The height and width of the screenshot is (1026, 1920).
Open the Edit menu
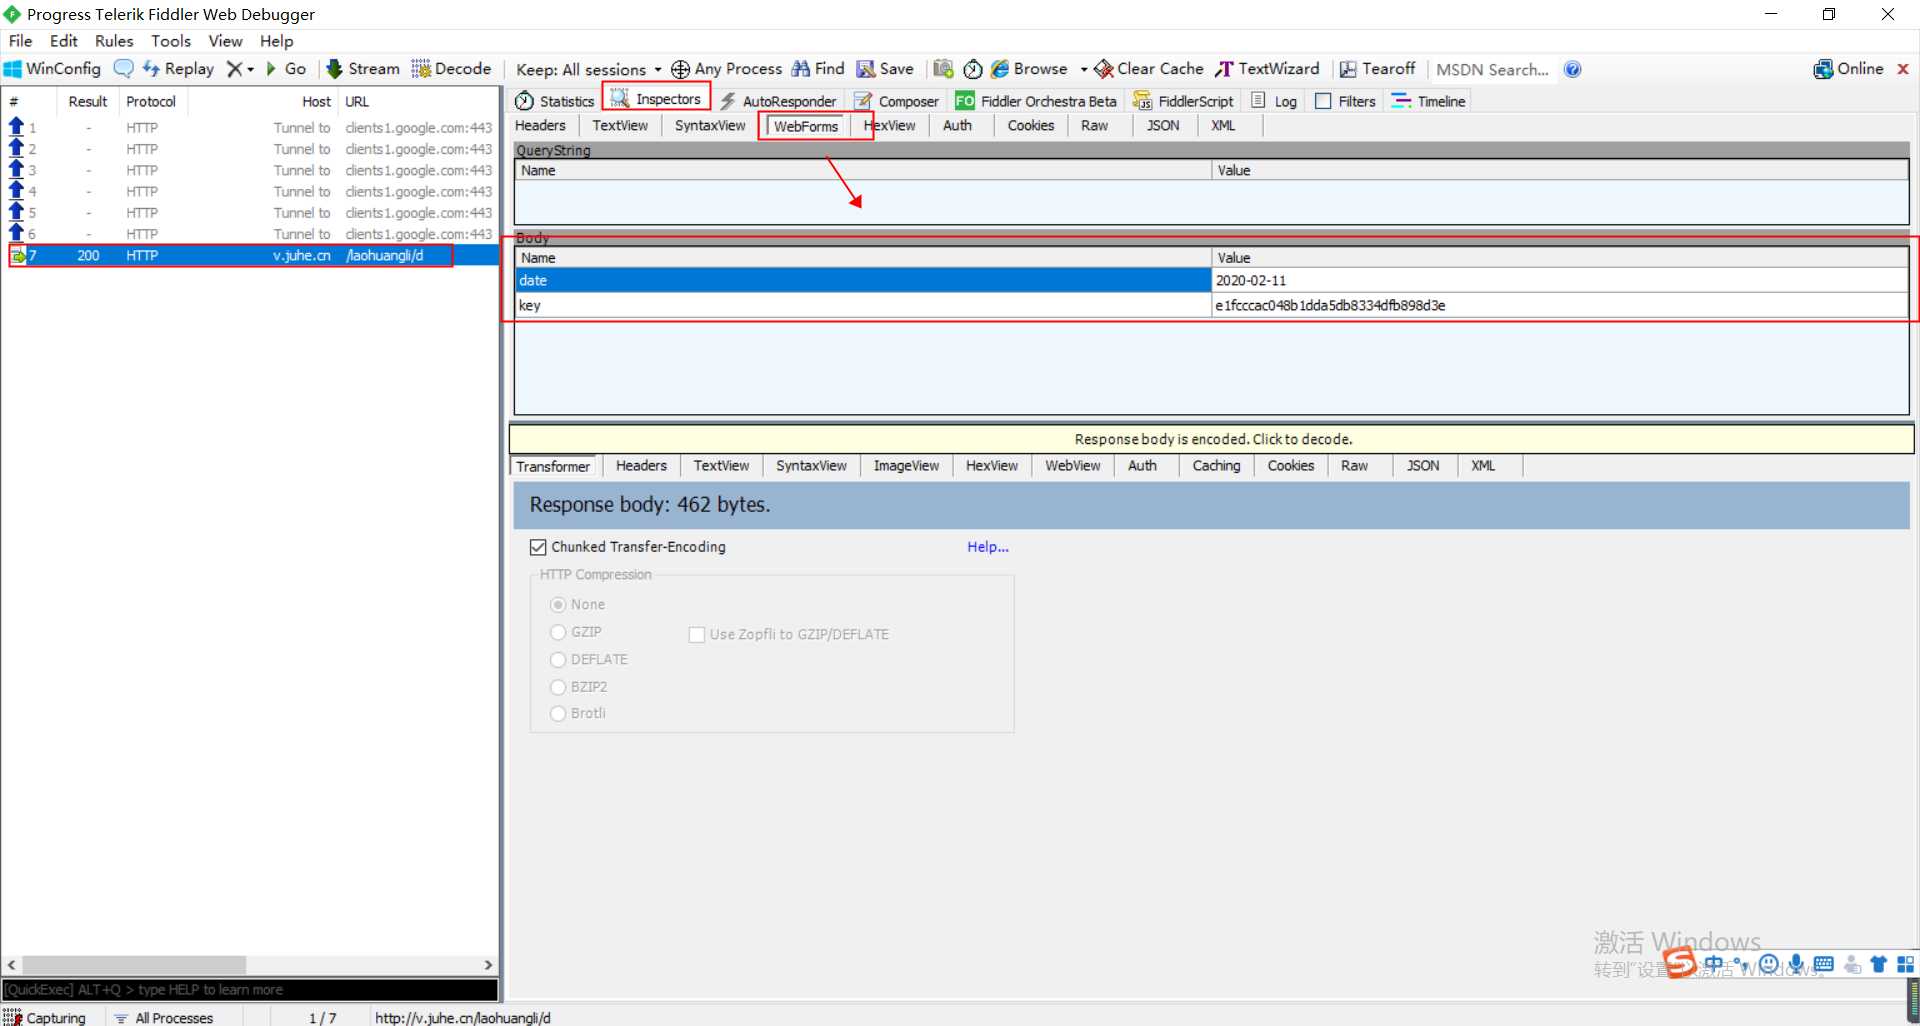coord(64,41)
